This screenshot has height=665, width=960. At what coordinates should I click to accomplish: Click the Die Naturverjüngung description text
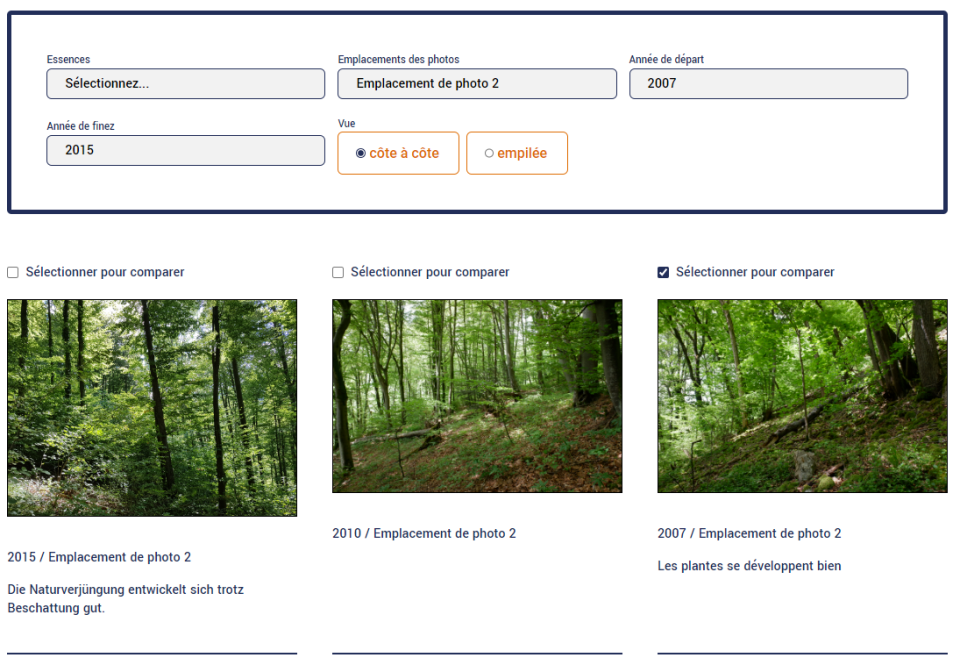(126, 599)
